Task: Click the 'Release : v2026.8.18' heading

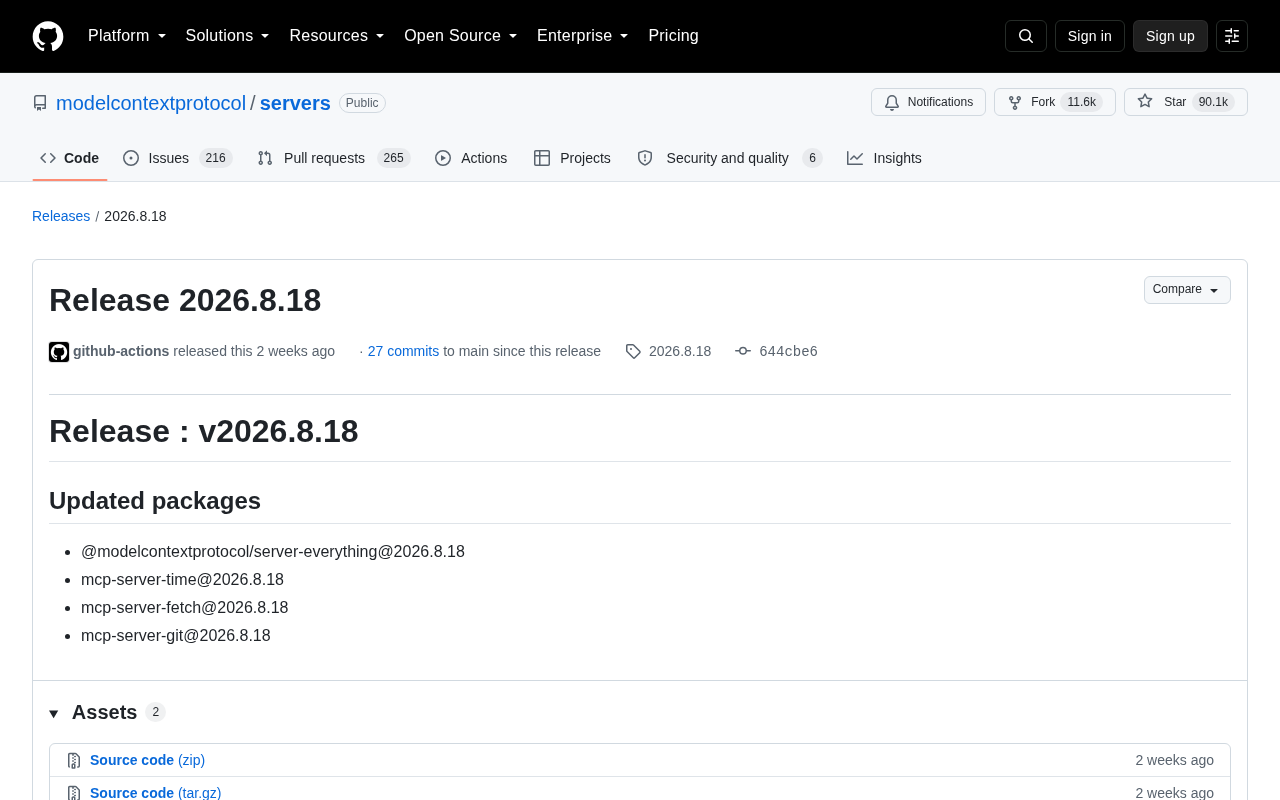Action: tap(204, 431)
